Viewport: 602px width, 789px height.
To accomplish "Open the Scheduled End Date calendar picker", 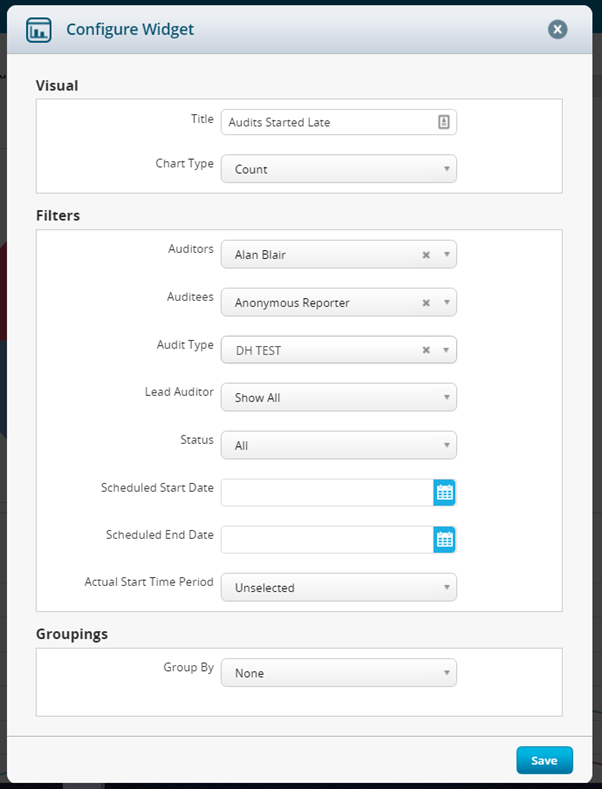I will point(444,539).
